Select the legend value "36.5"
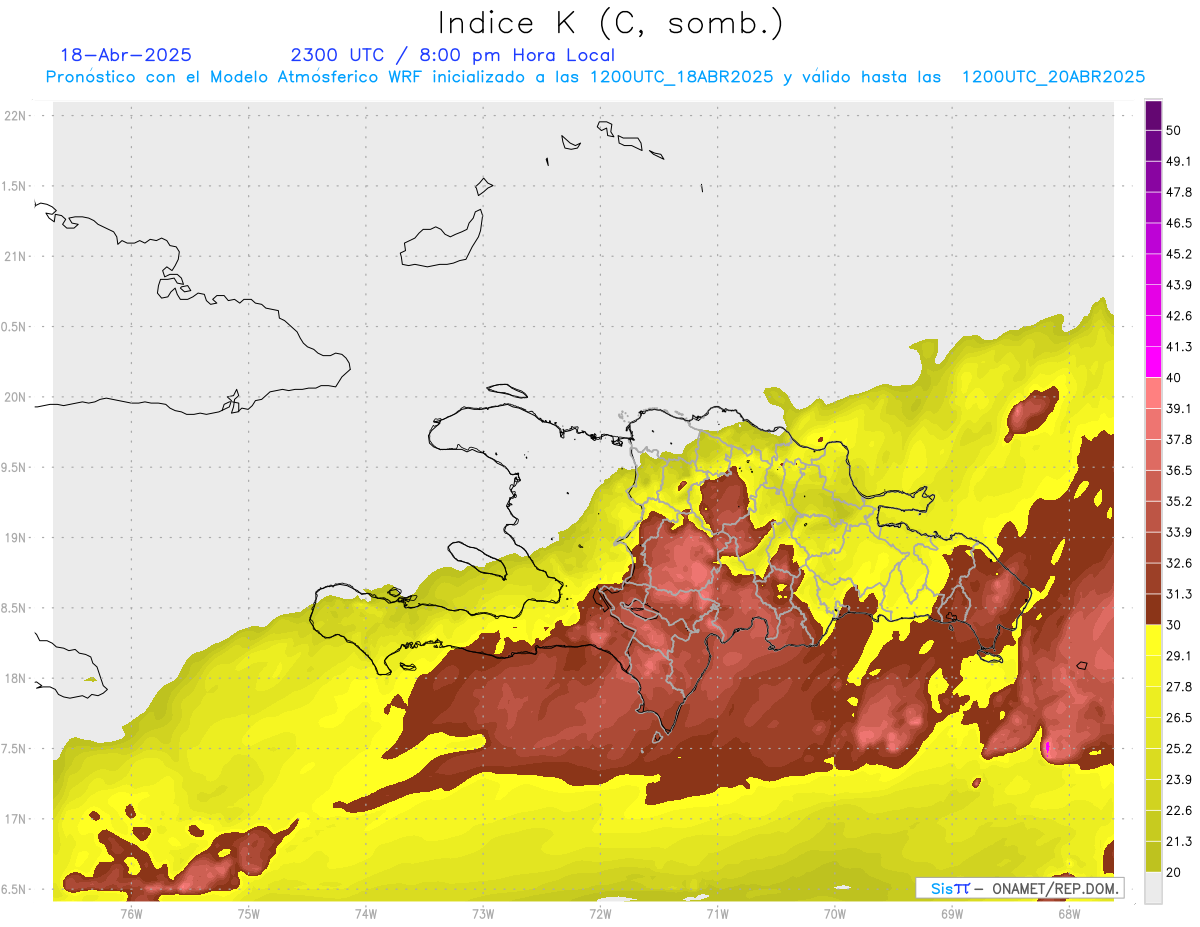 [x=1178, y=470]
